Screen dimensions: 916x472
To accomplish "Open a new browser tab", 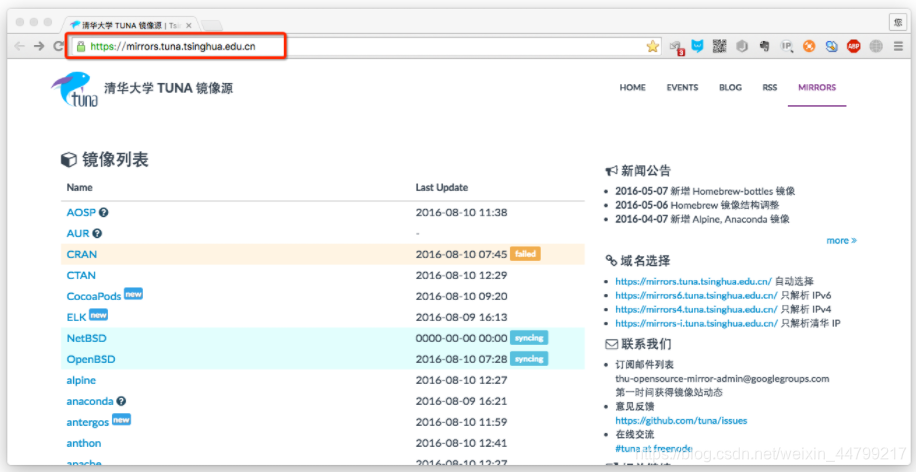I will (x=211, y=25).
